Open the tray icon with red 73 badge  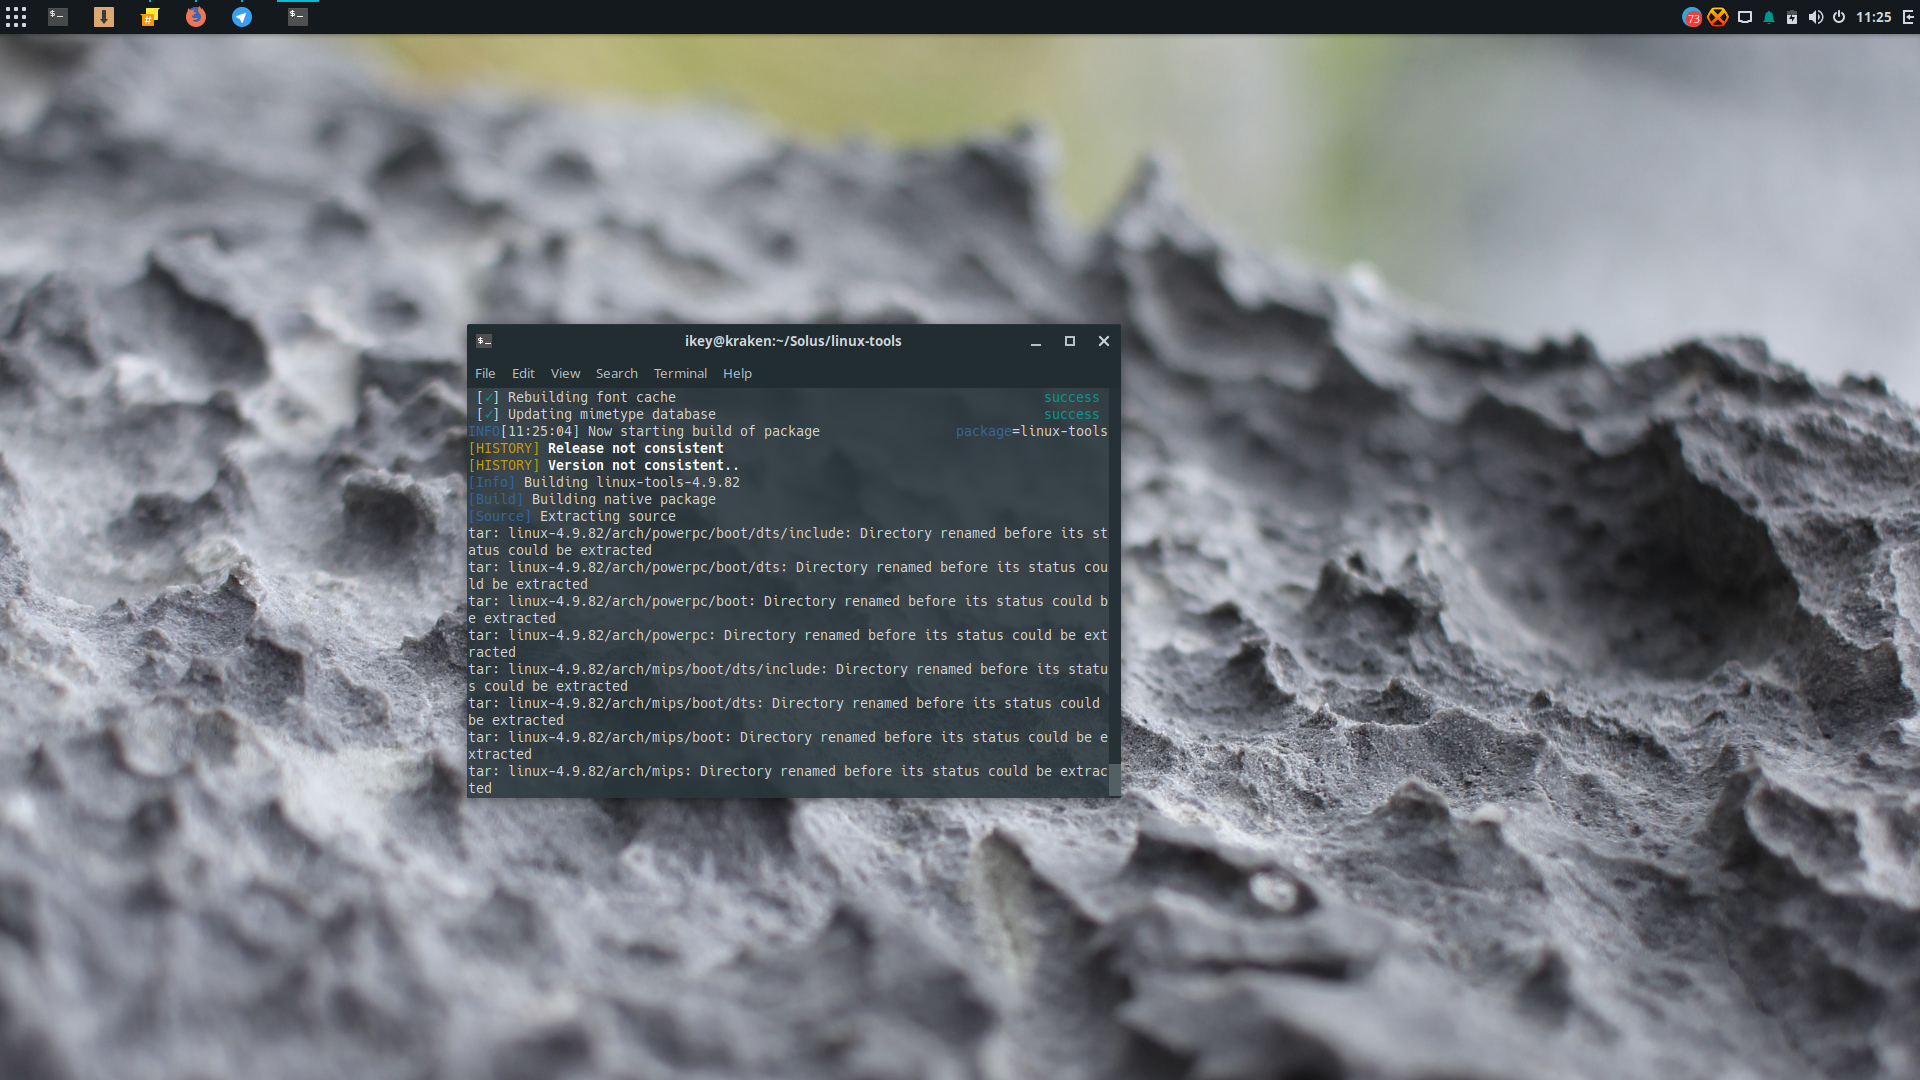tap(1692, 17)
